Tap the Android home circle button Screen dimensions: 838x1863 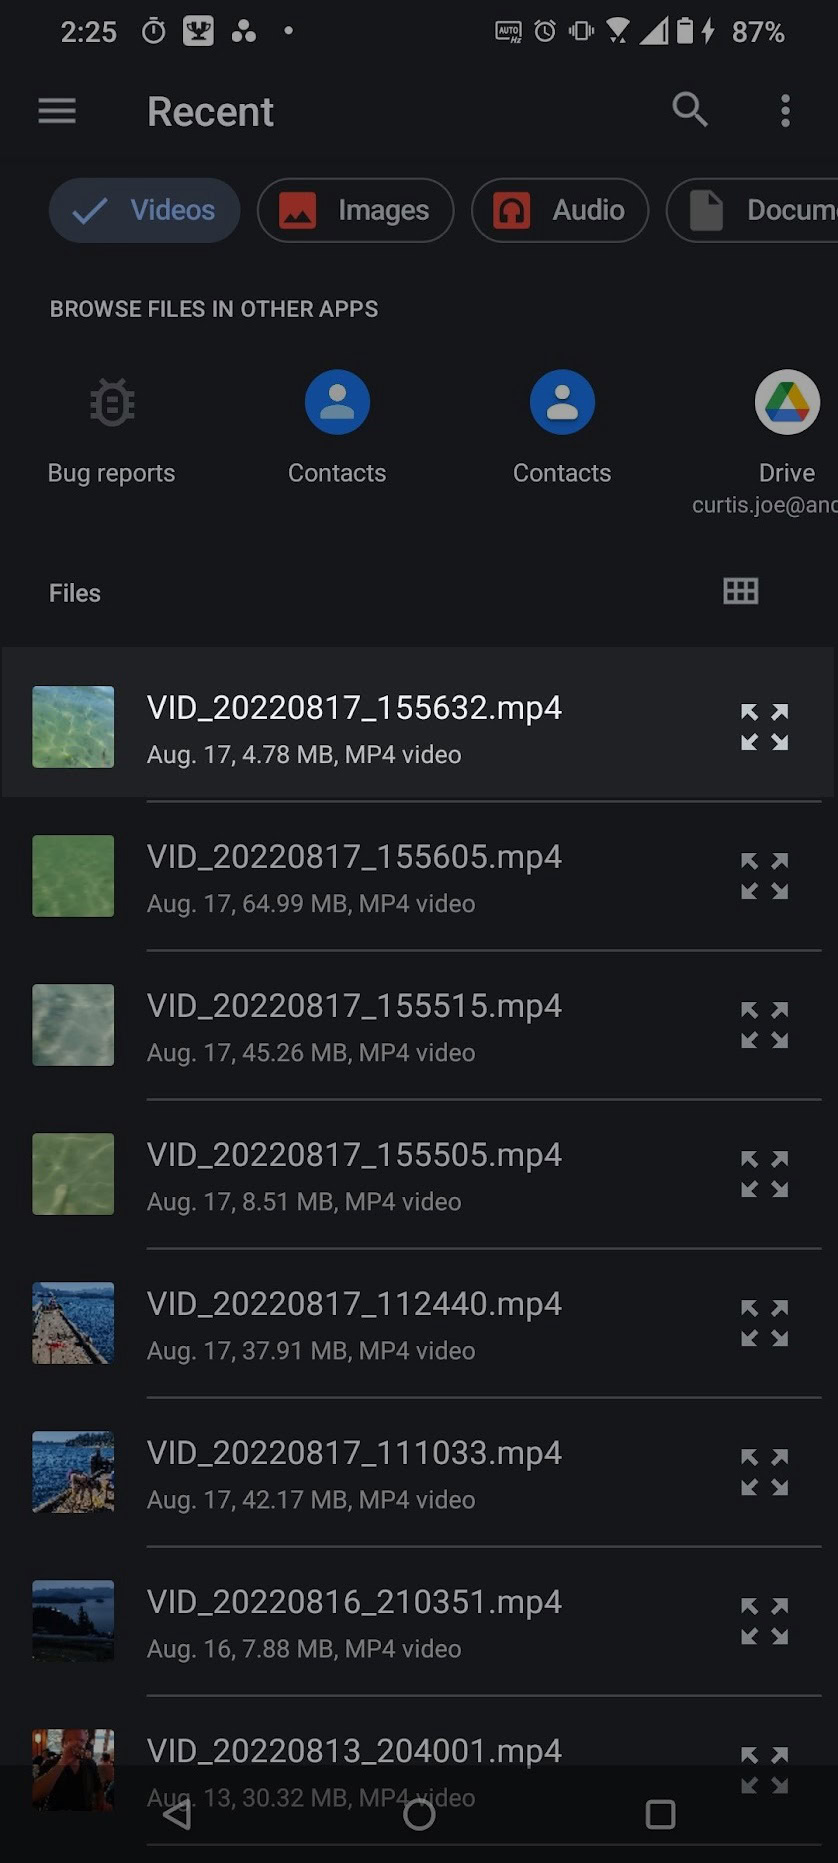(x=419, y=1814)
